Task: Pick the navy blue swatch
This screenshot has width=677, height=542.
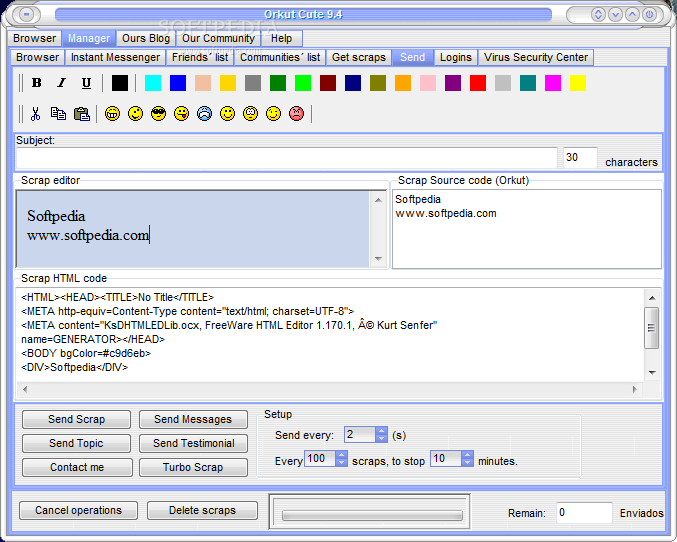Action: pyautogui.click(x=353, y=83)
